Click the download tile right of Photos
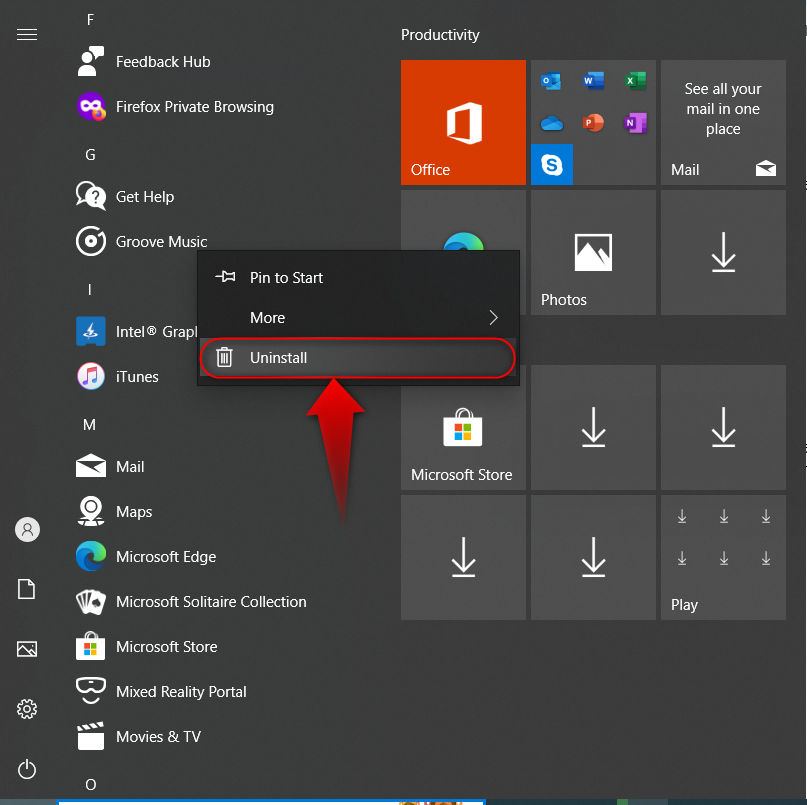The width and height of the screenshot is (807, 805). click(x=723, y=252)
